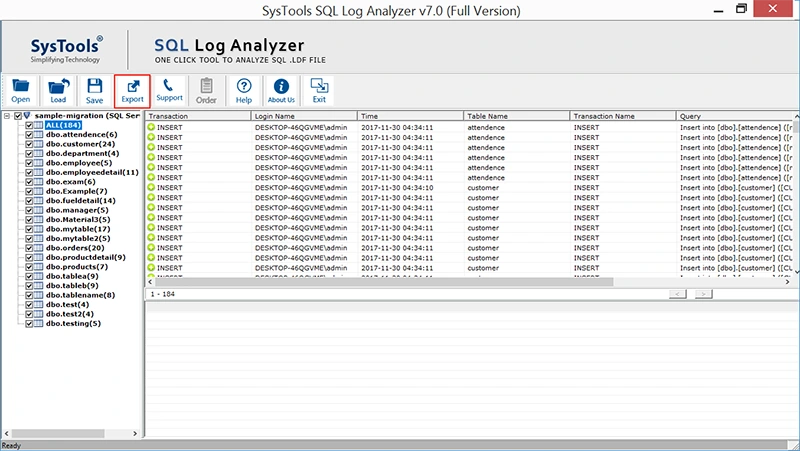Screen dimensions: 800x451
Task: Click table icon next to dbo.tablename(8)
Action: (x=38, y=295)
